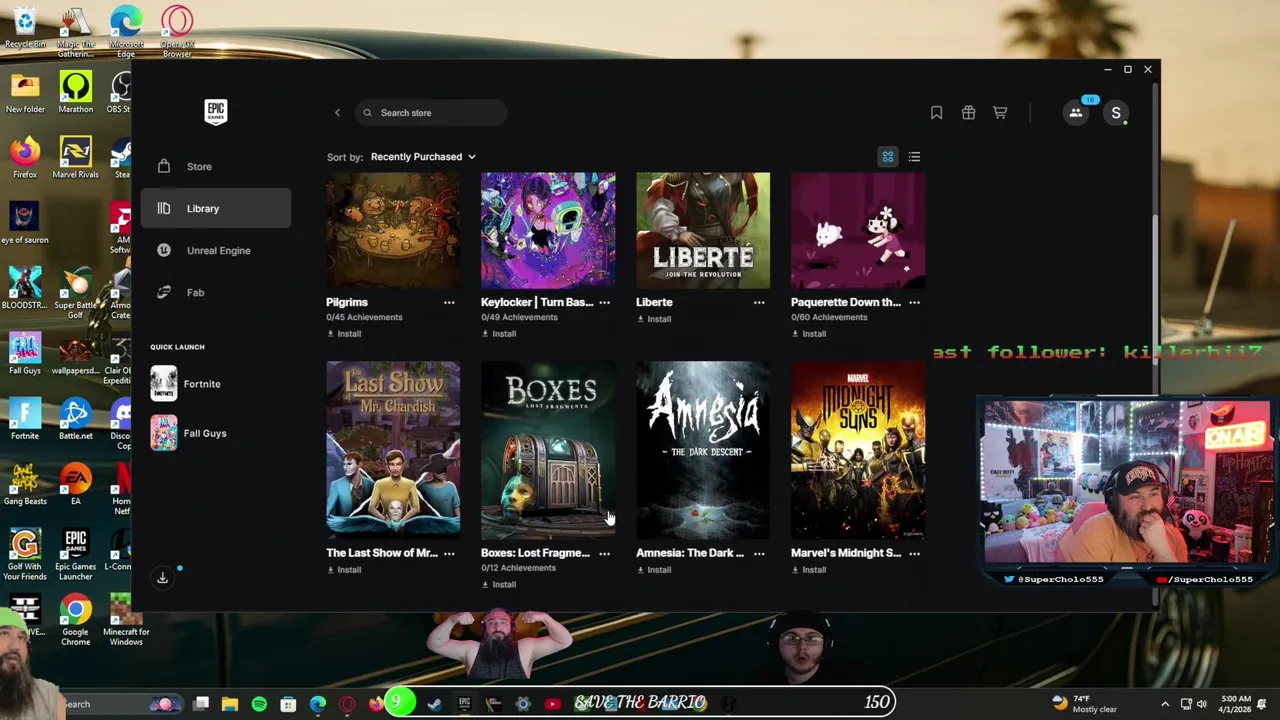Switch library to list view
Image resolution: width=1280 pixels, height=720 pixels.
[x=914, y=157]
